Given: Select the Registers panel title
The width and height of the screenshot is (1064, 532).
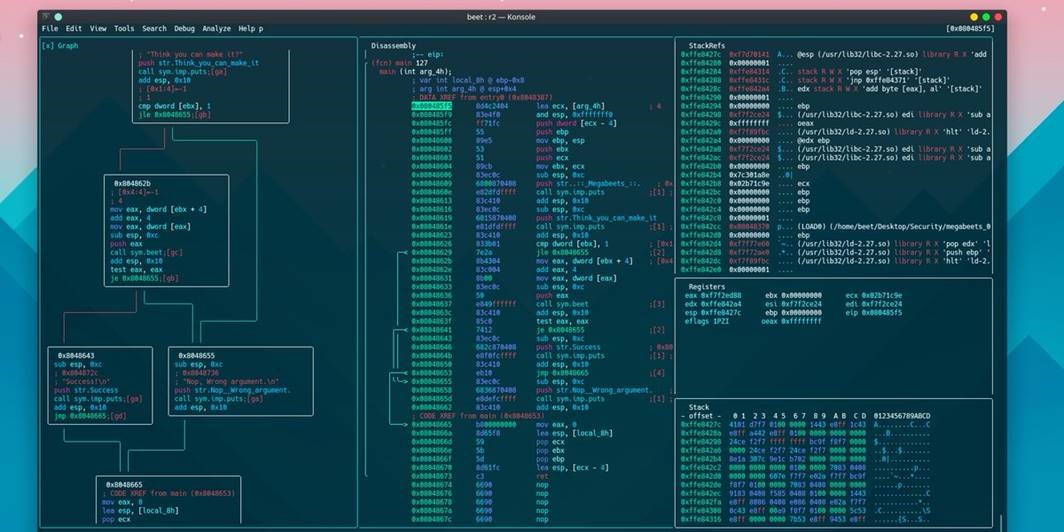Looking at the screenshot, I should (x=707, y=286).
